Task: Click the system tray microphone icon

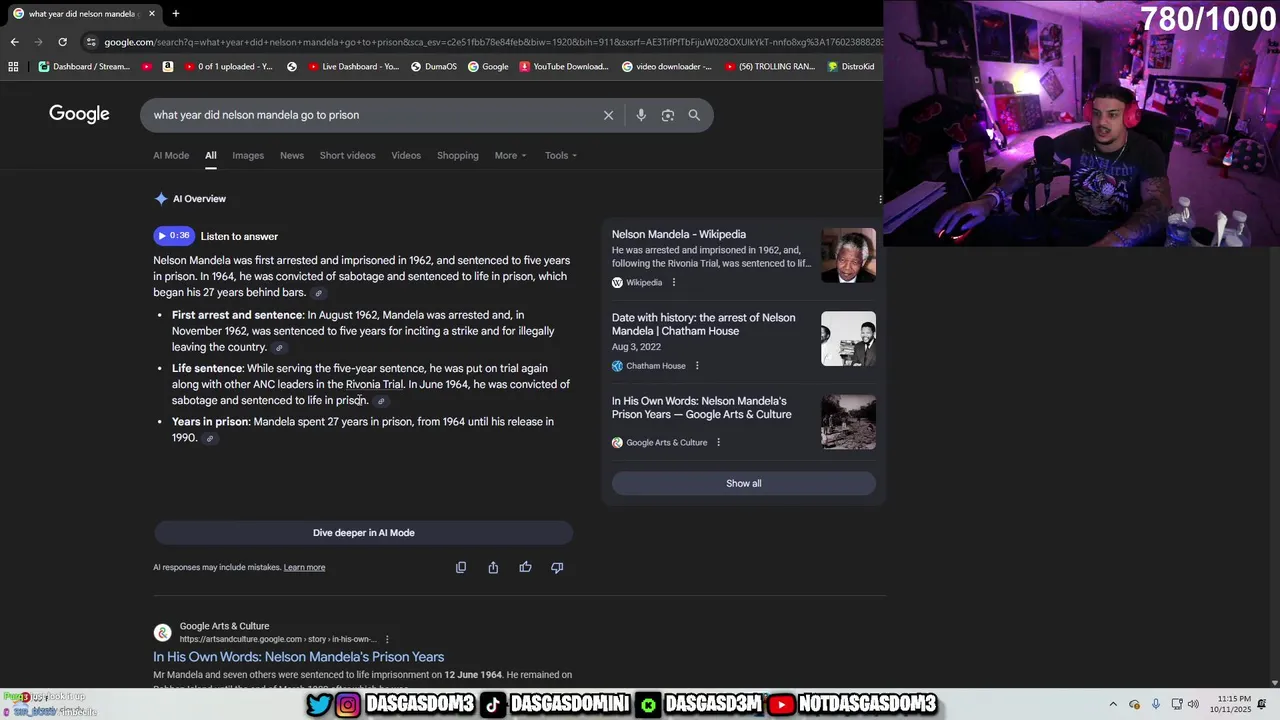Action: [x=1156, y=704]
